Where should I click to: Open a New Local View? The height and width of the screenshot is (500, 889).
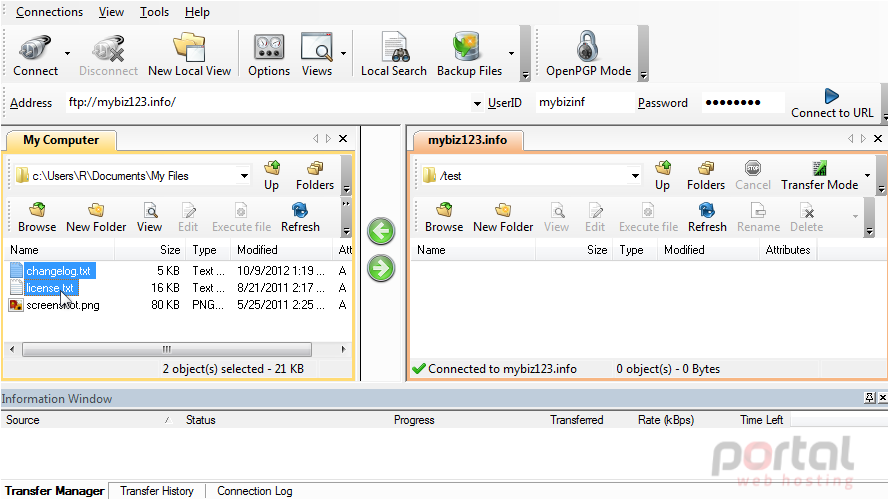(189, 55)
